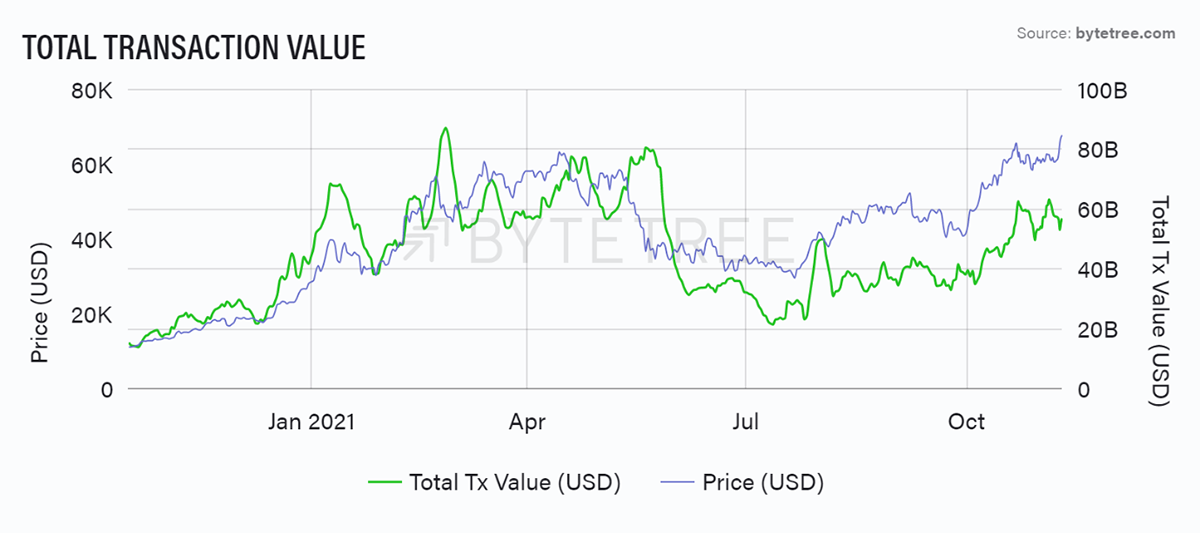Click the 60K price axis tick
Viewport: 1200px width, 533px height.
tap(91, 165)
